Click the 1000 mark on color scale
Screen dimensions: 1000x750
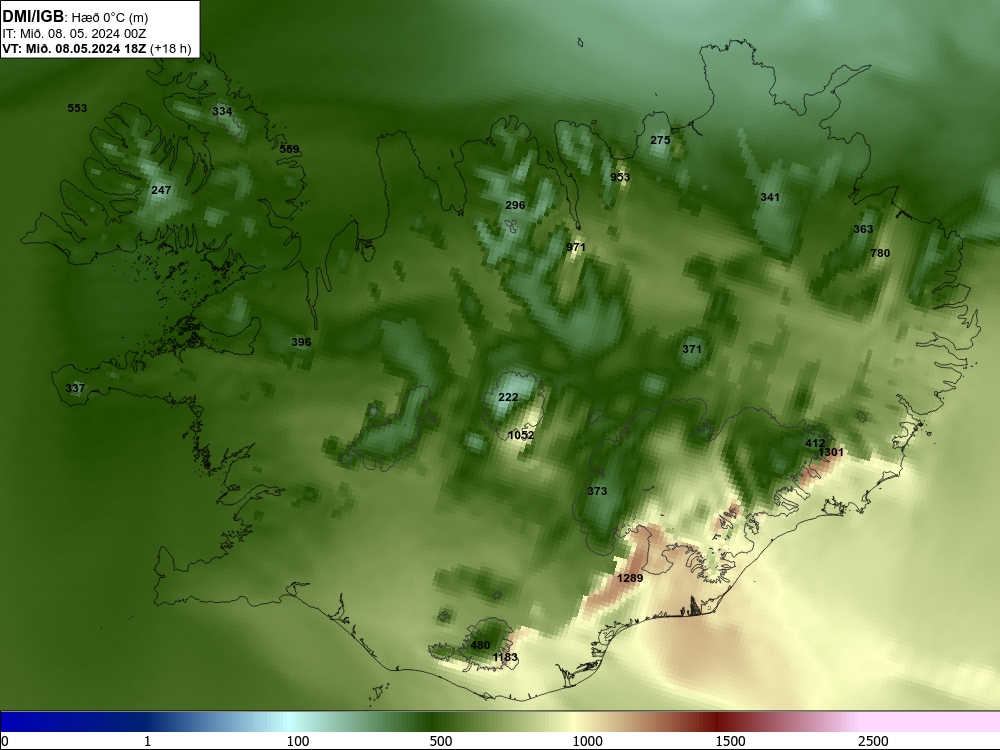[x=587, y=741]
